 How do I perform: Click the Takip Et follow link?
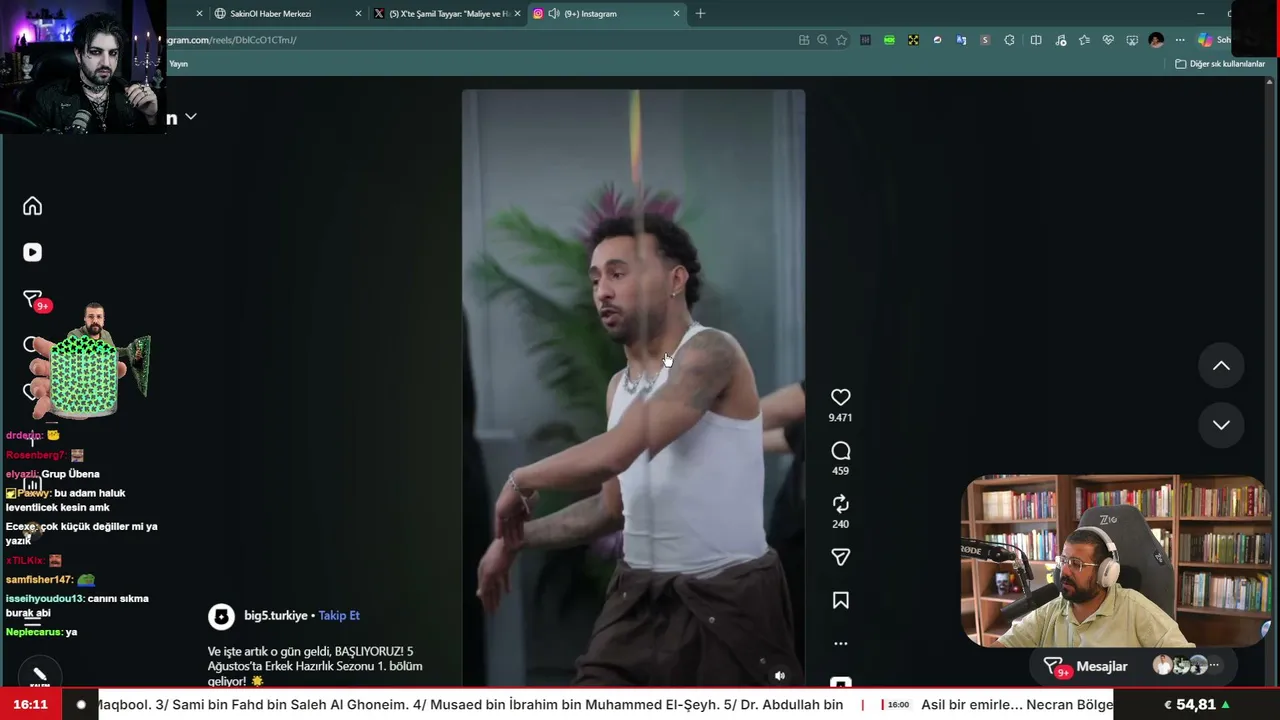(339, 616)
